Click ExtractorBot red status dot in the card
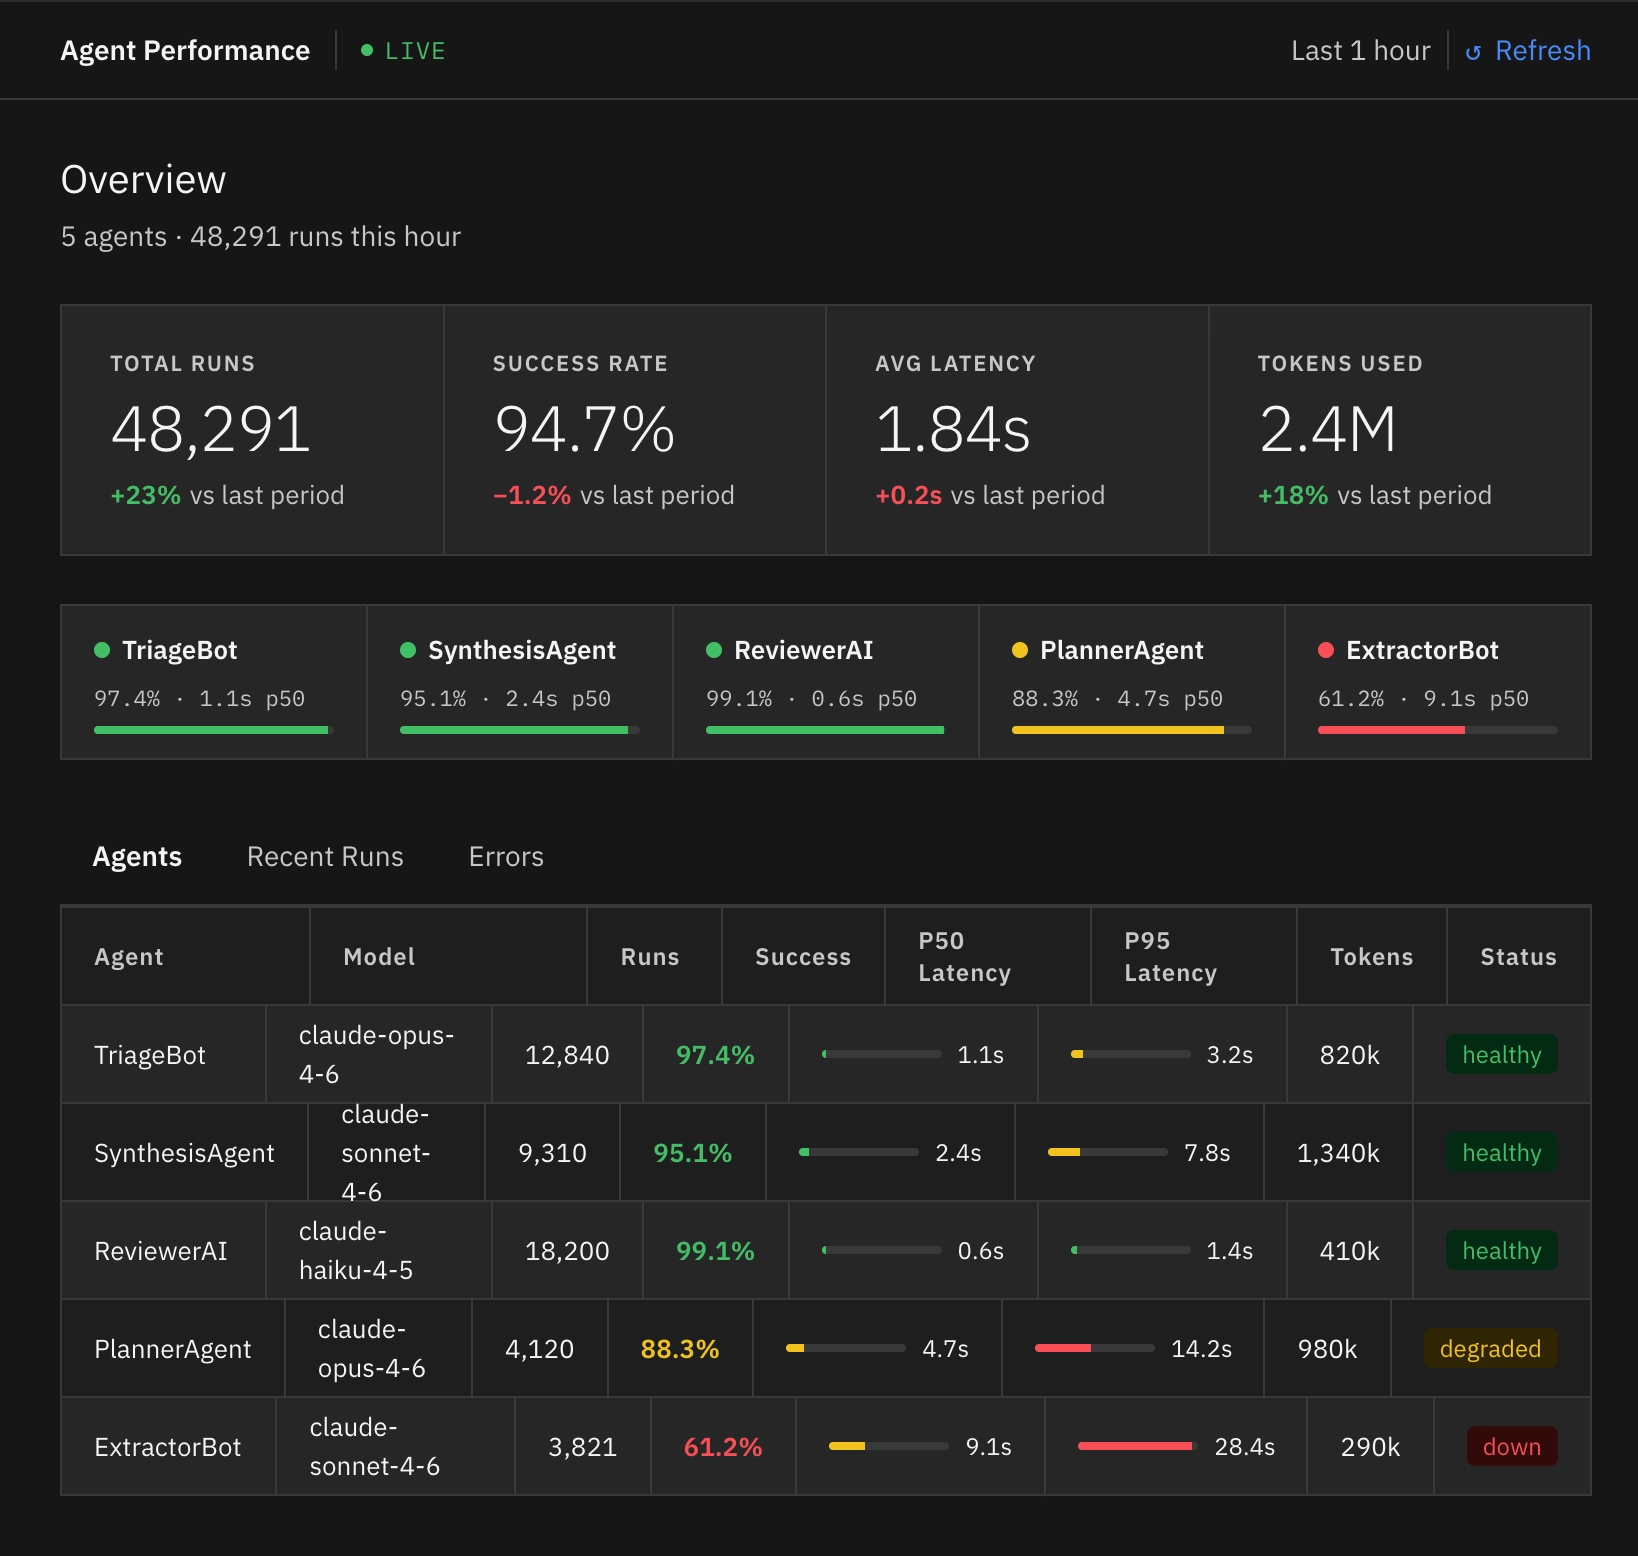Screen dimensions: 1638x1556 pyautogui.click(x=1326, y=650)
